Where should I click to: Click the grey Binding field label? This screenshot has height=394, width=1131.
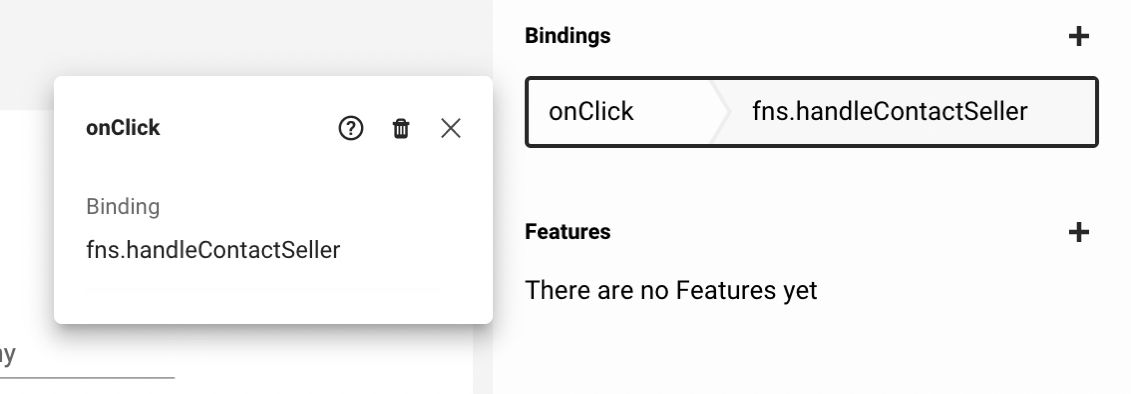coord(123,206)
